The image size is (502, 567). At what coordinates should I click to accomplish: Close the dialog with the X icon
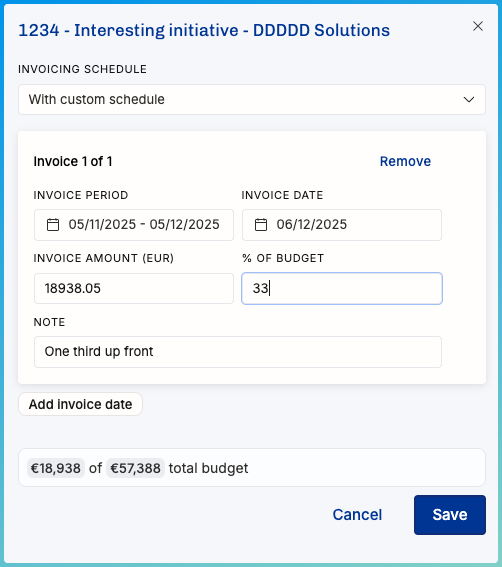tap(478, 26)
